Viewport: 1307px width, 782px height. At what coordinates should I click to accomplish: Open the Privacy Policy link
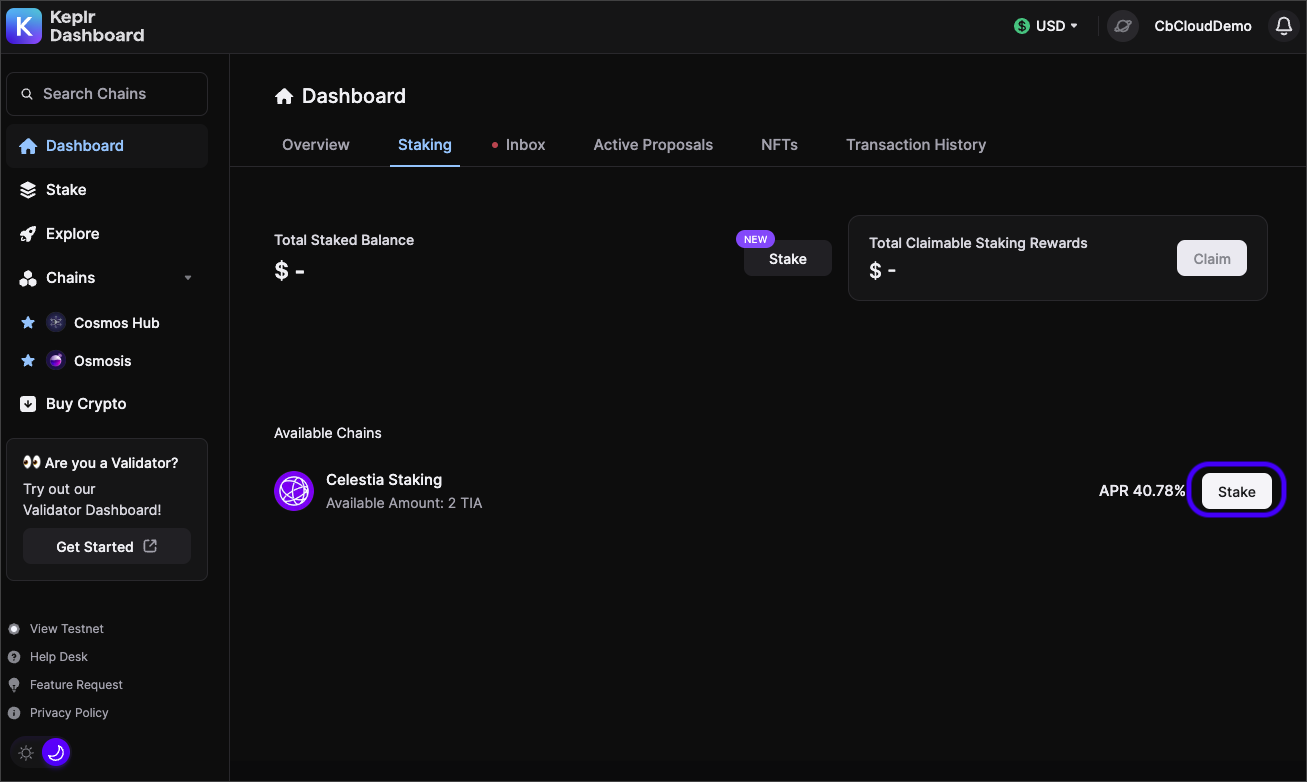tap(69, 713)
